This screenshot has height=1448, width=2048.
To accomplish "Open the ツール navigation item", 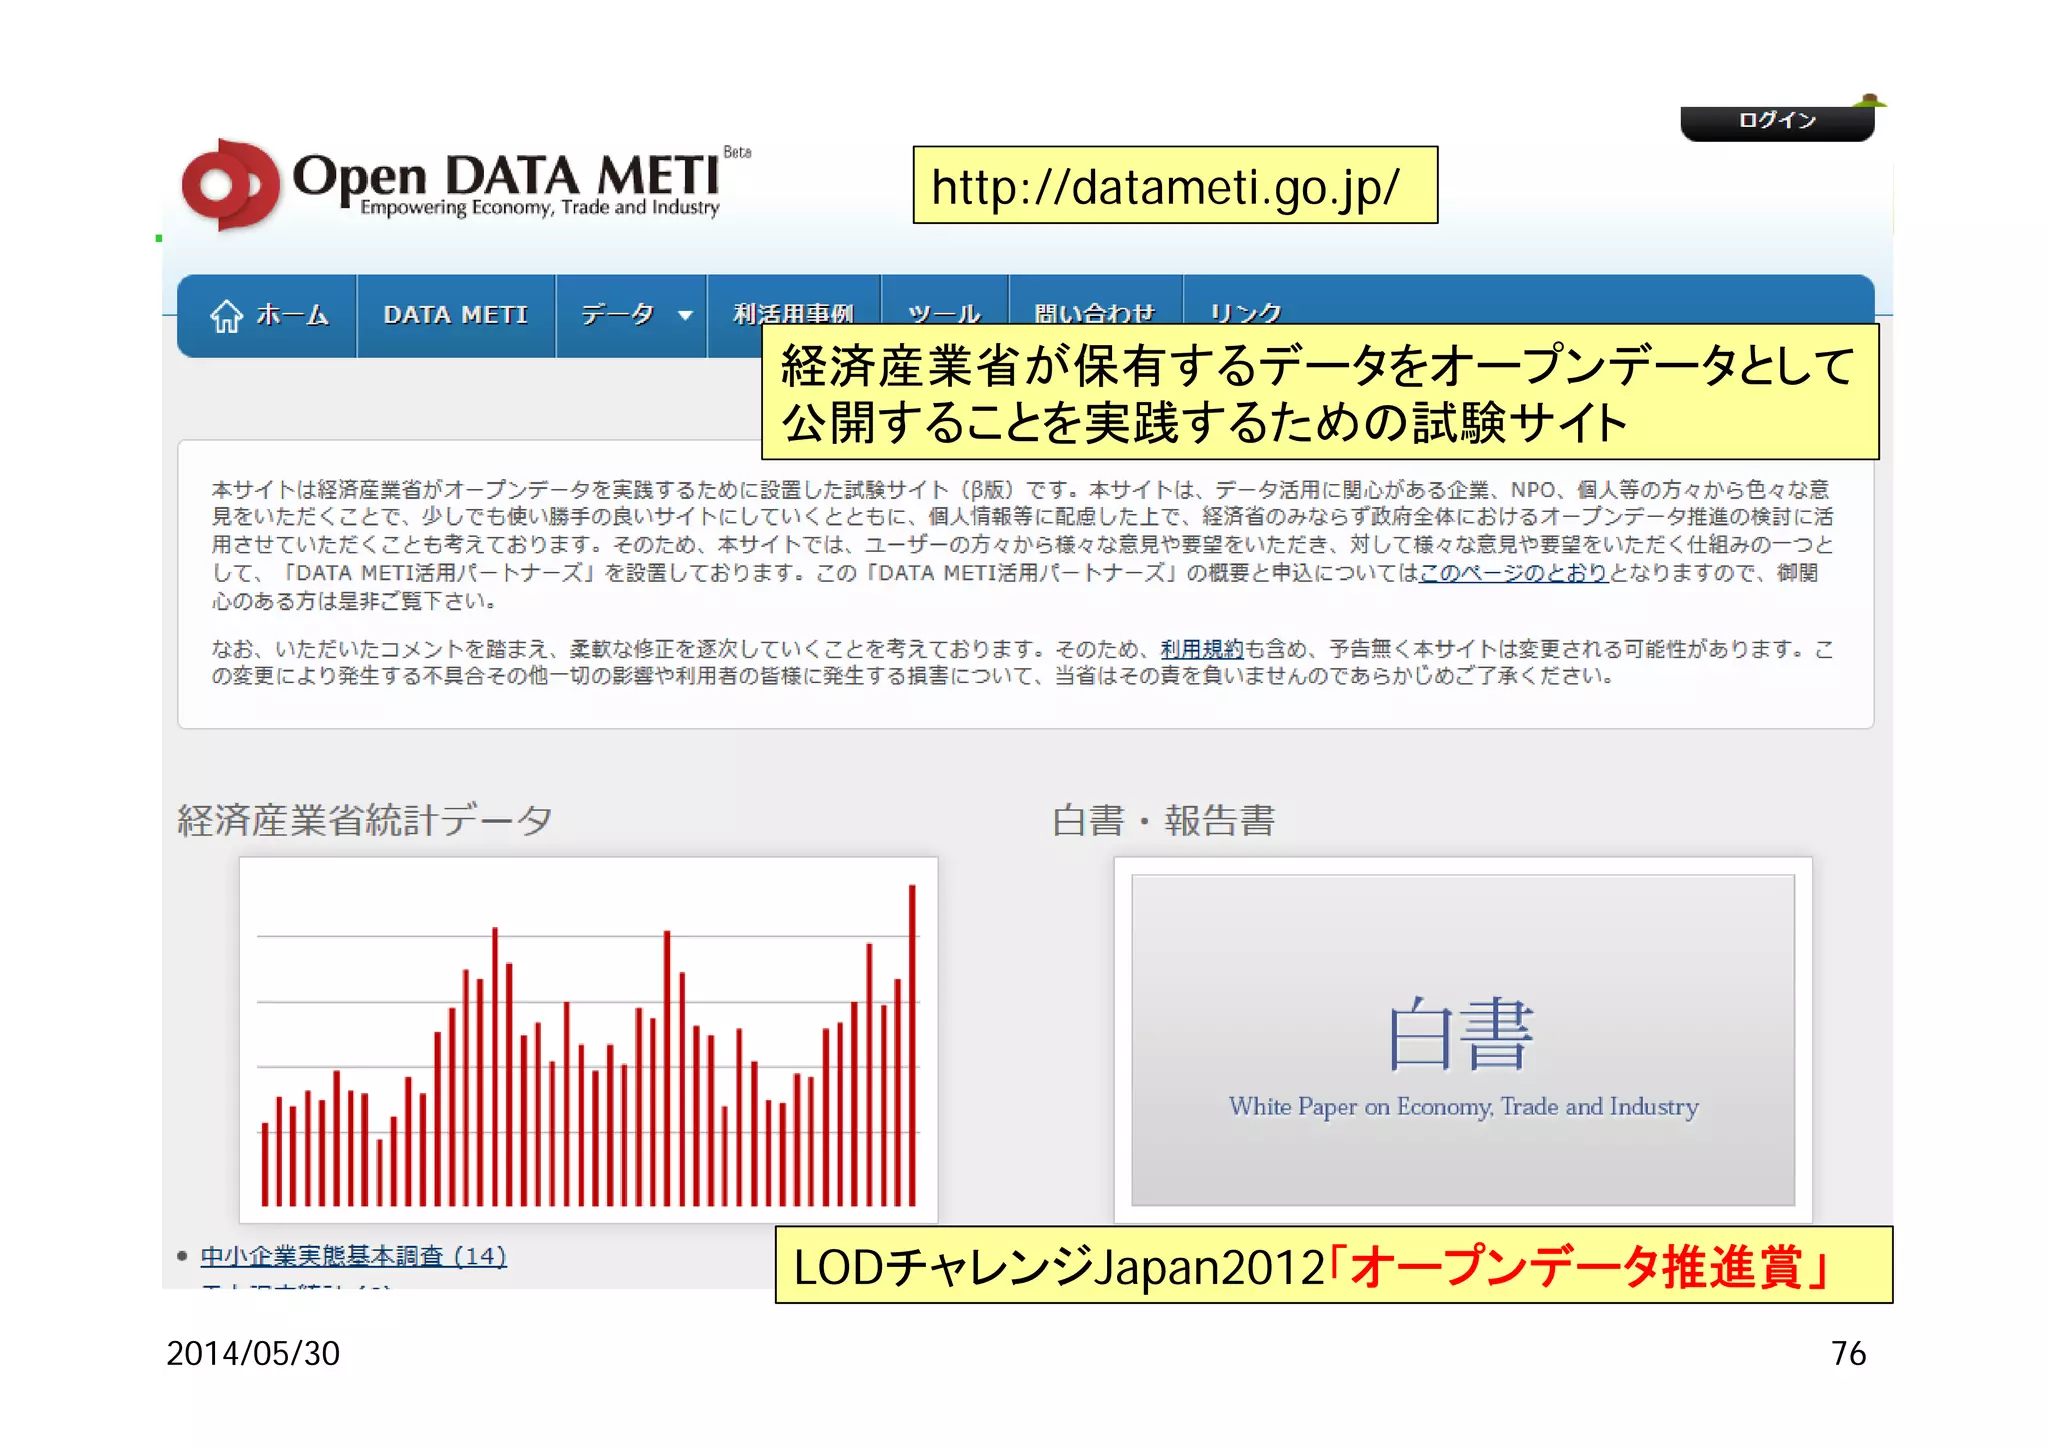I will [x=944, y=313].
